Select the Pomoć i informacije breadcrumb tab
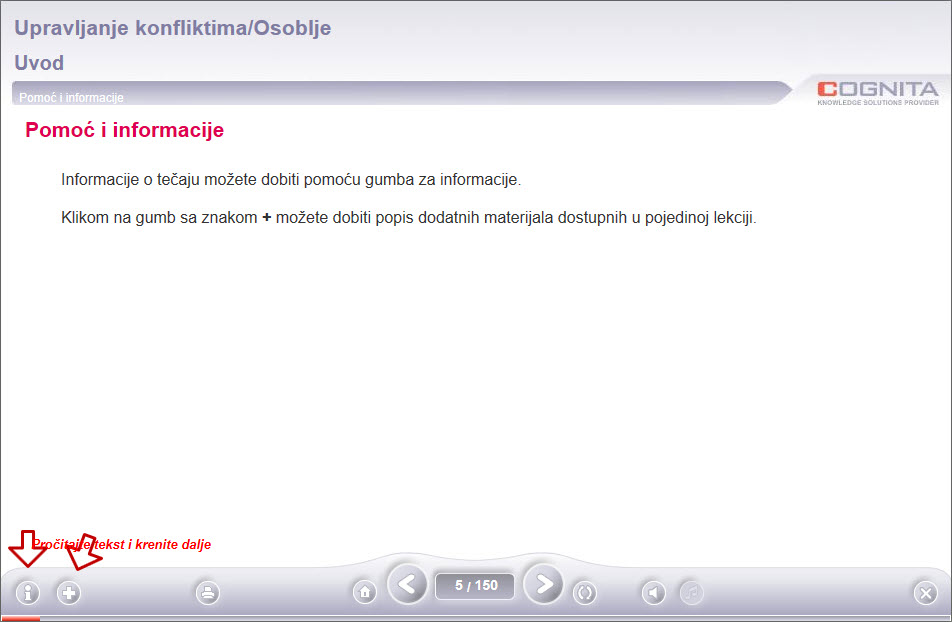Image resolution: width=952 pixels, height=622 pixels. point(71,98)
